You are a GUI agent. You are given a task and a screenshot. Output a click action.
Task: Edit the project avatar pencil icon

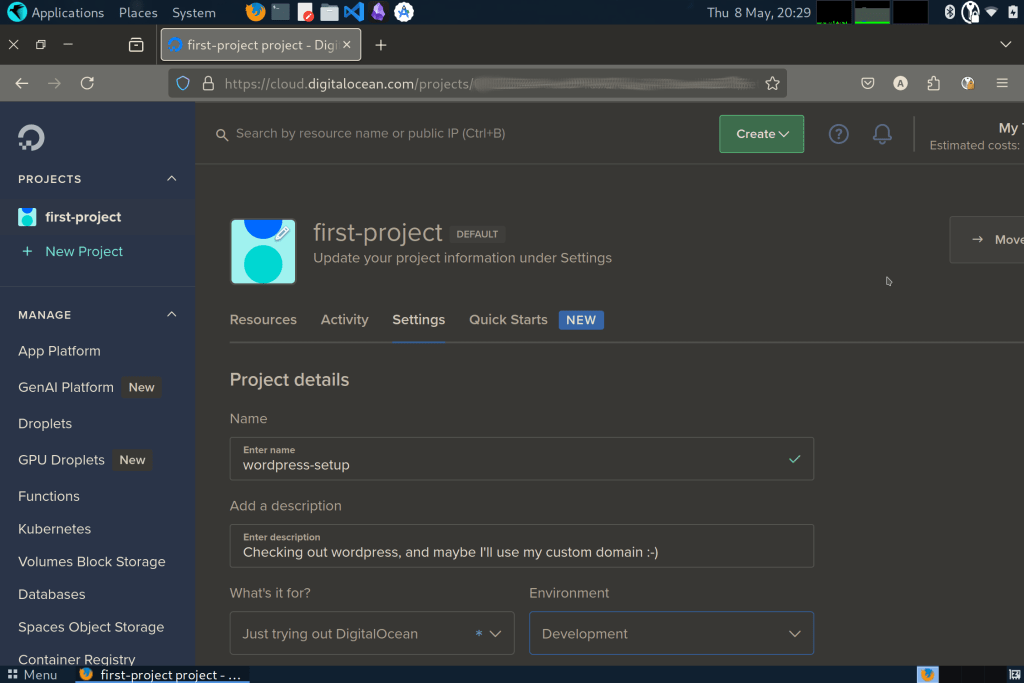point(282,233)
